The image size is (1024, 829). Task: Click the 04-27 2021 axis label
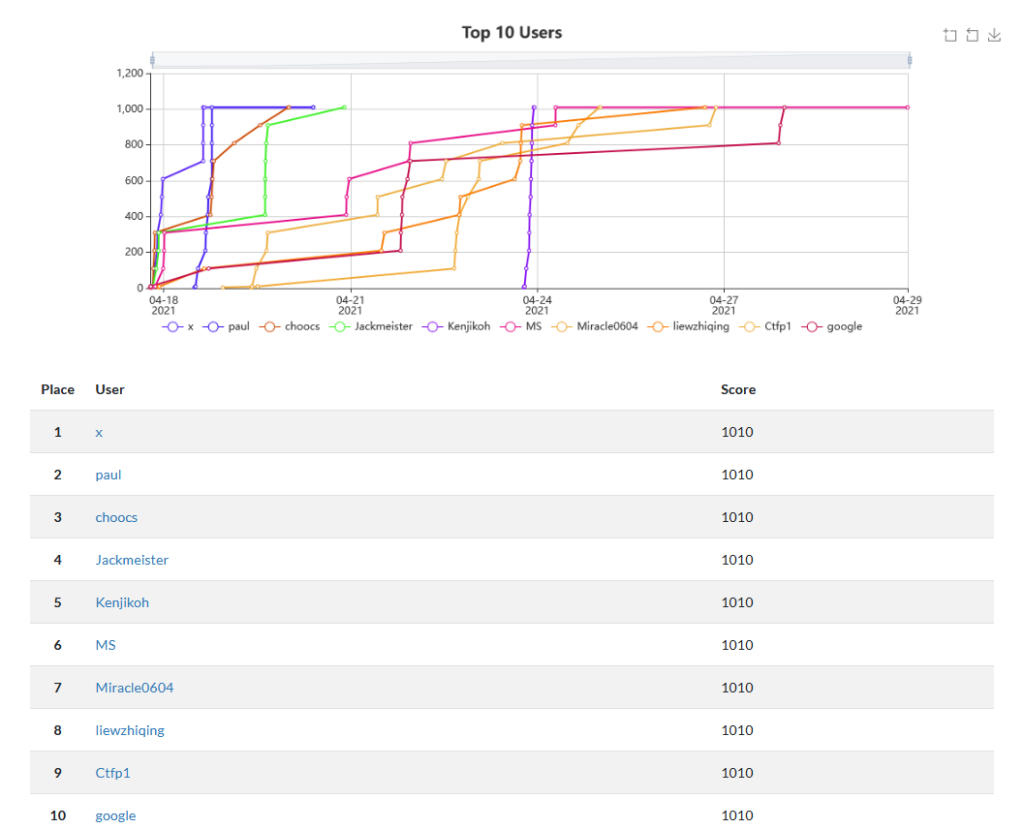point(723,305)
